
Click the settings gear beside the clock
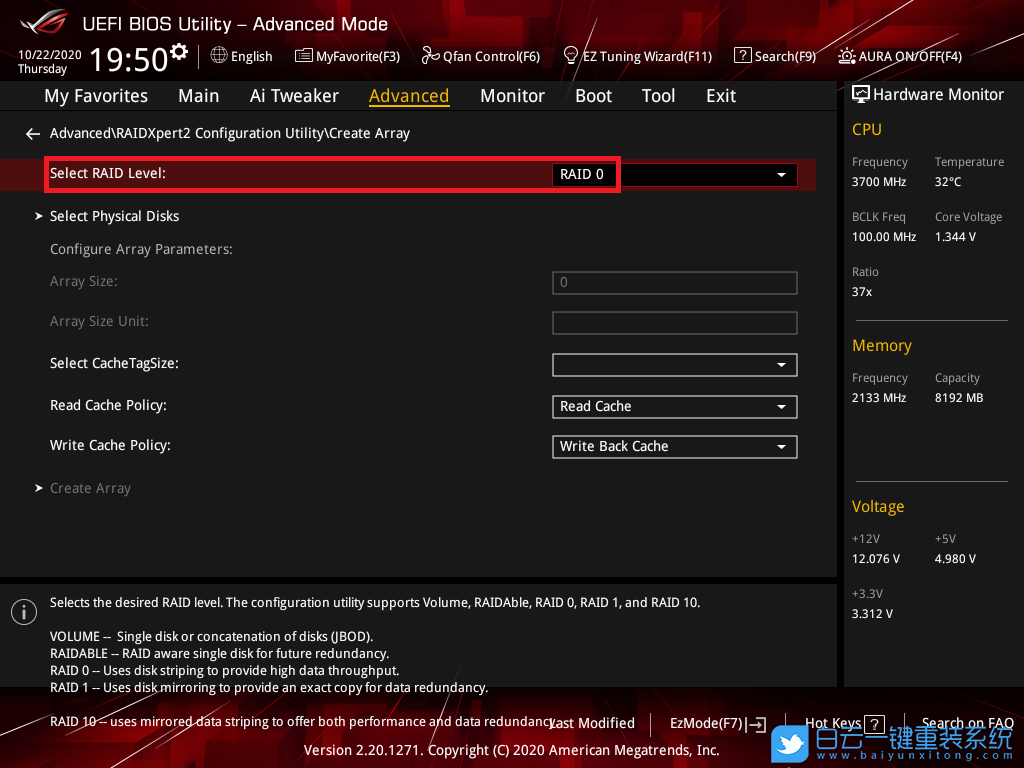click(x=179, y=51)
